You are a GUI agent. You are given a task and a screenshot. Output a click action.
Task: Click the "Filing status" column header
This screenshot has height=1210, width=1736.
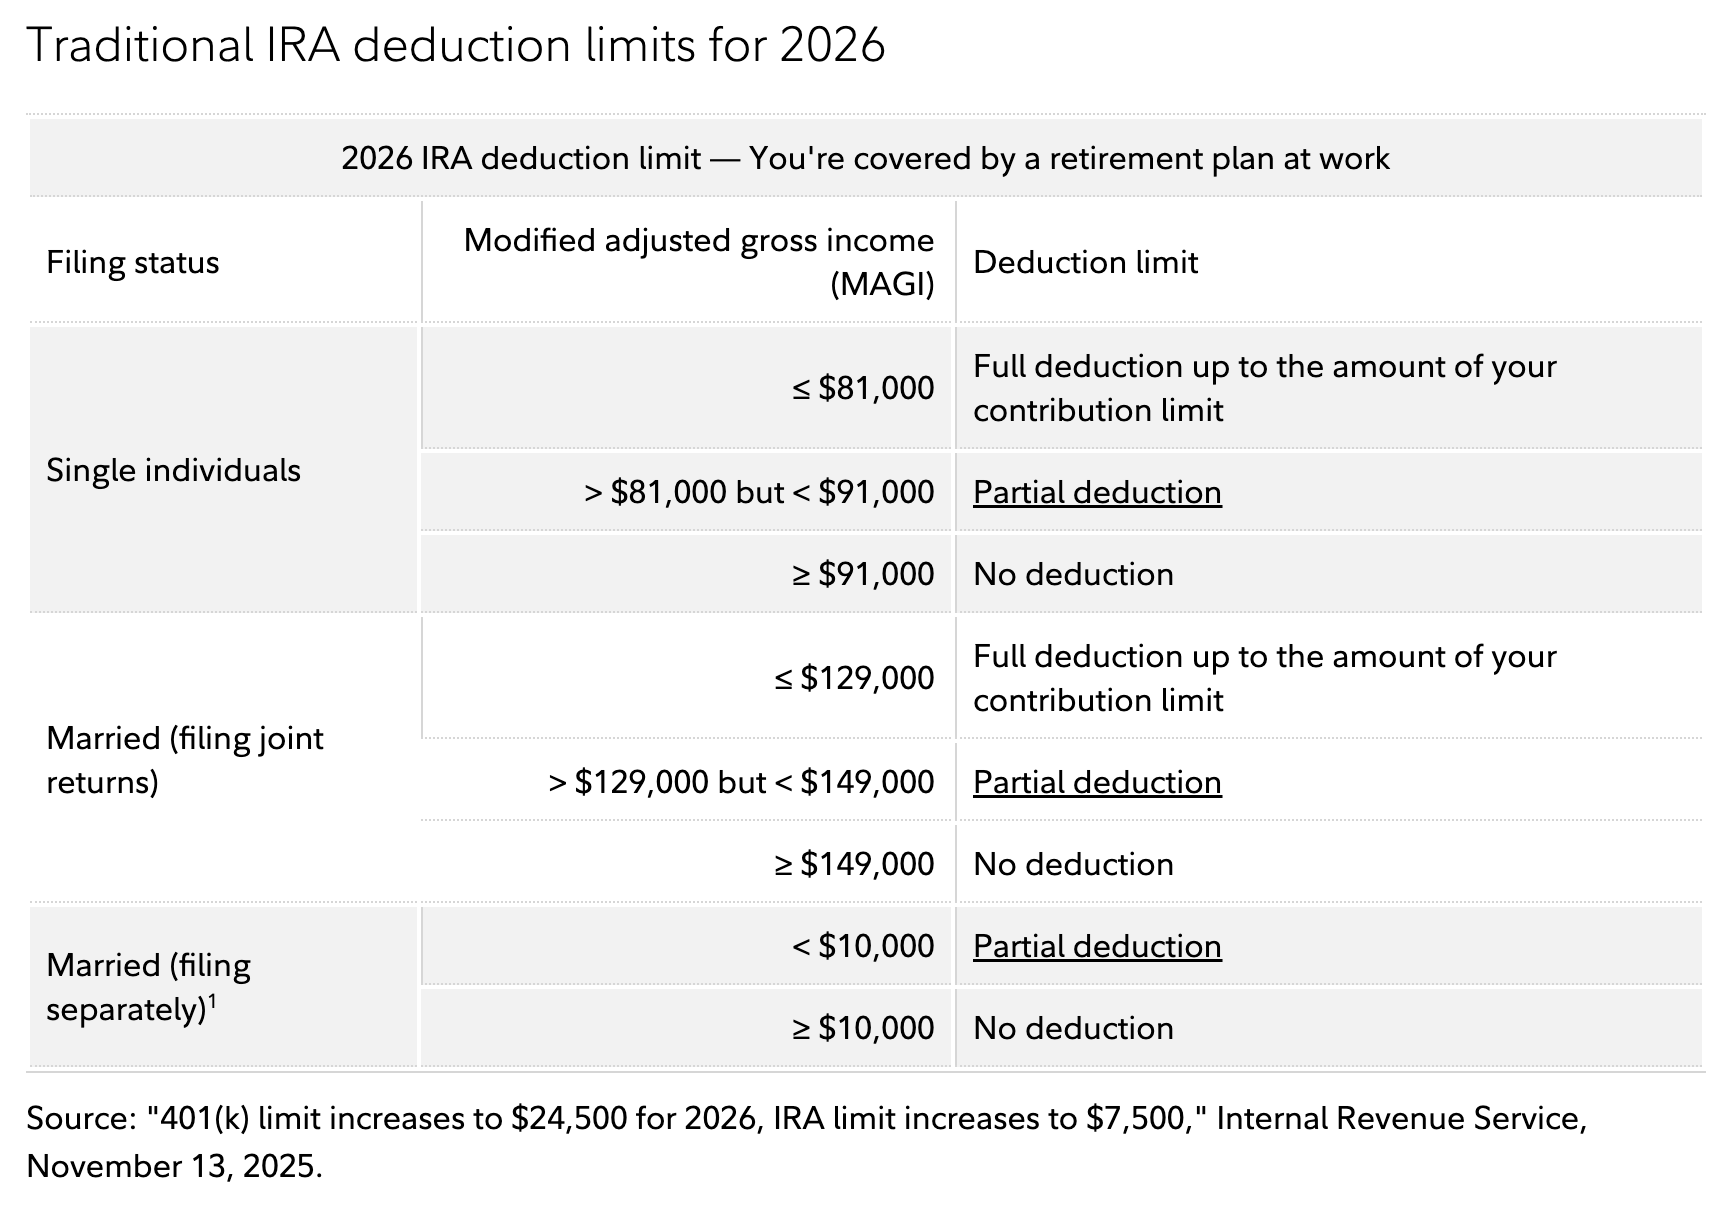coord(133,262)
